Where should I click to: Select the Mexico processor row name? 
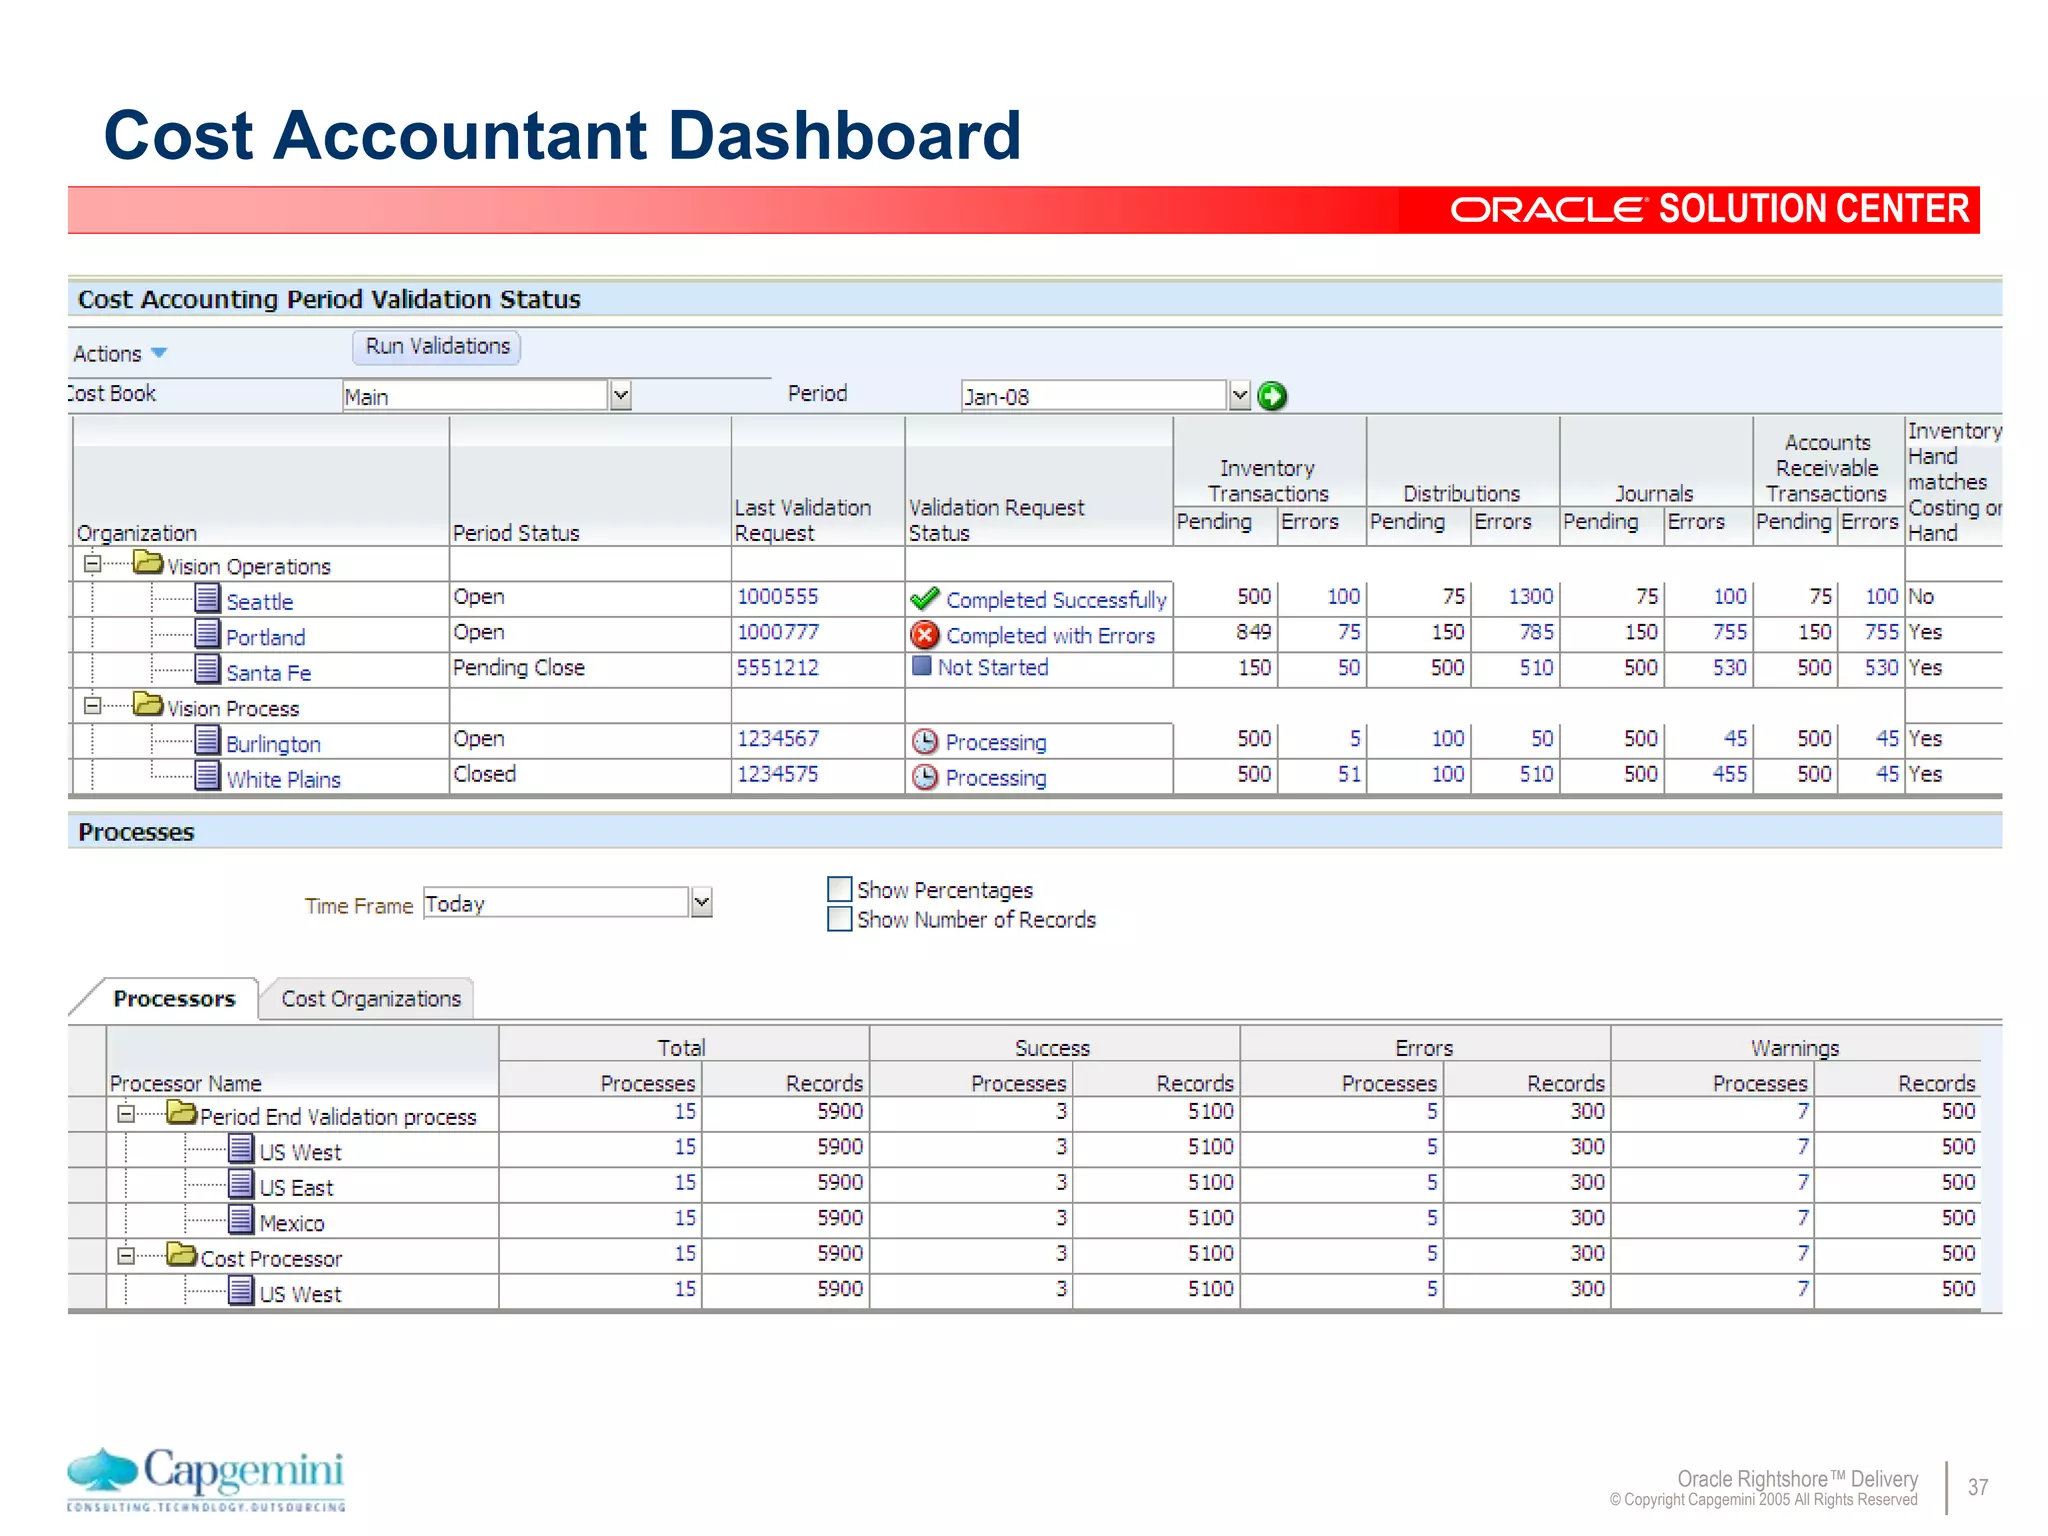coord(291,1223)
